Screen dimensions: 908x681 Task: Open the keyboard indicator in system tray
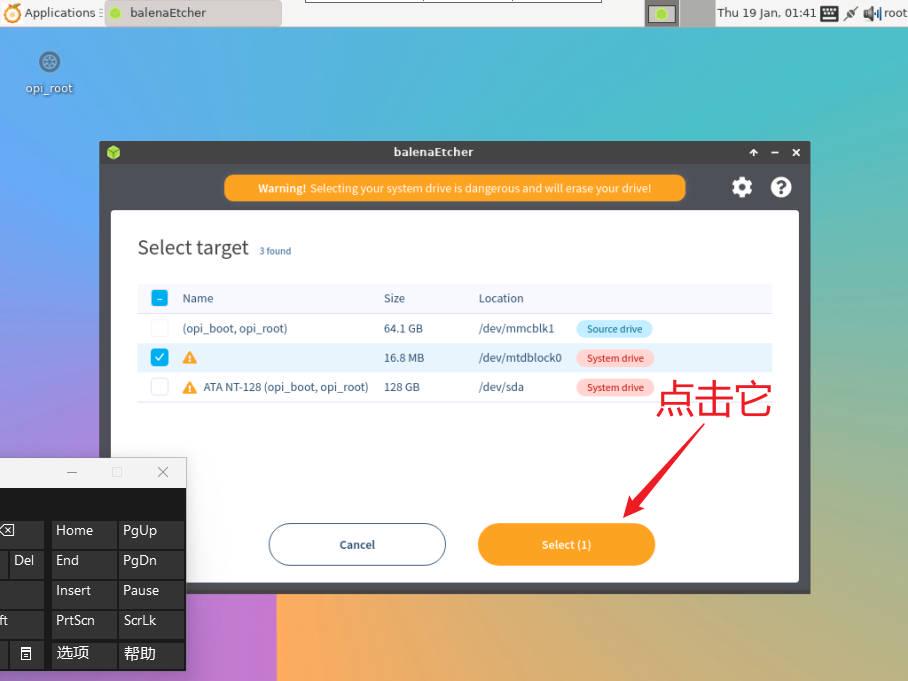click(x=829, y=13)
